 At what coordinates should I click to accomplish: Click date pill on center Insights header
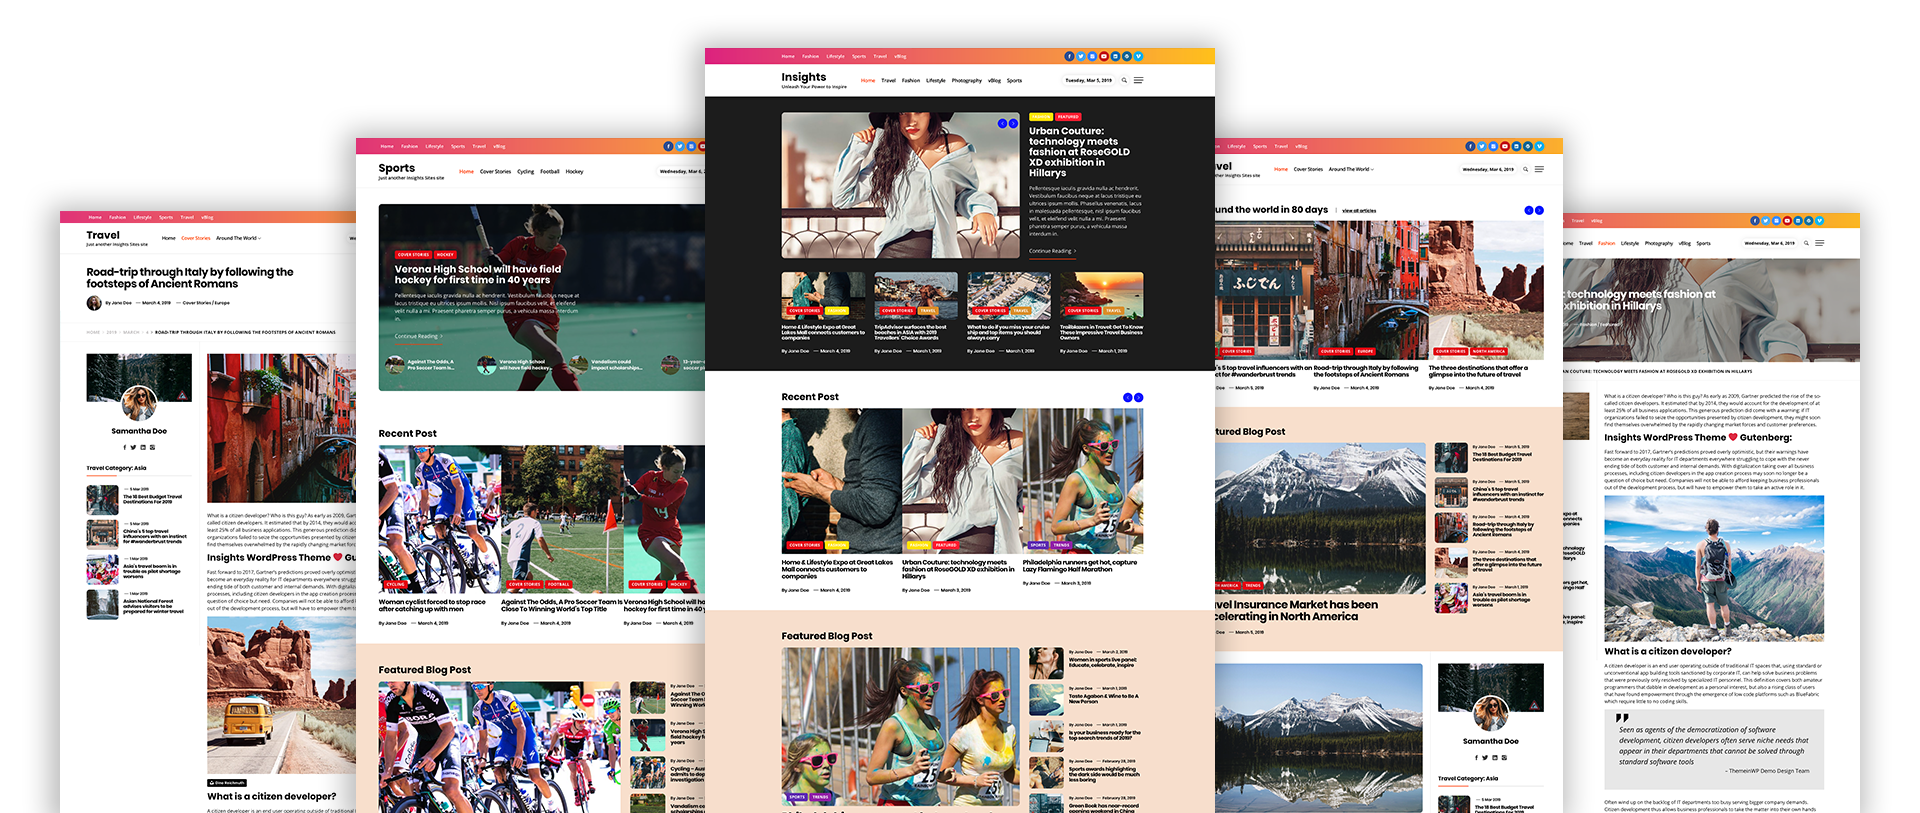(x=1088, y=80)
